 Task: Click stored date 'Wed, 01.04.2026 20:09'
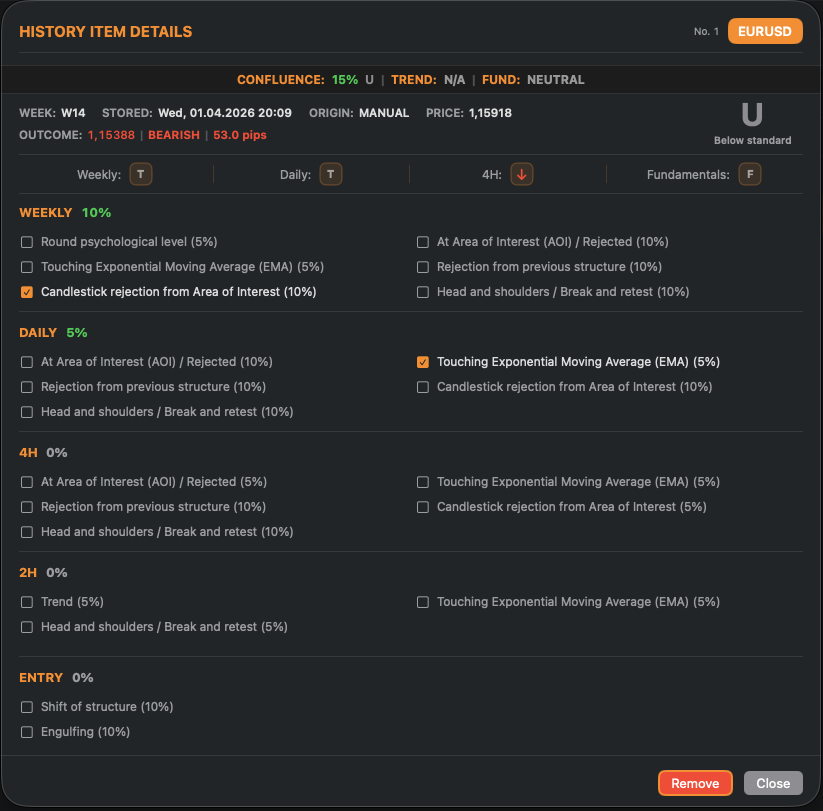[x=225, y=113]
